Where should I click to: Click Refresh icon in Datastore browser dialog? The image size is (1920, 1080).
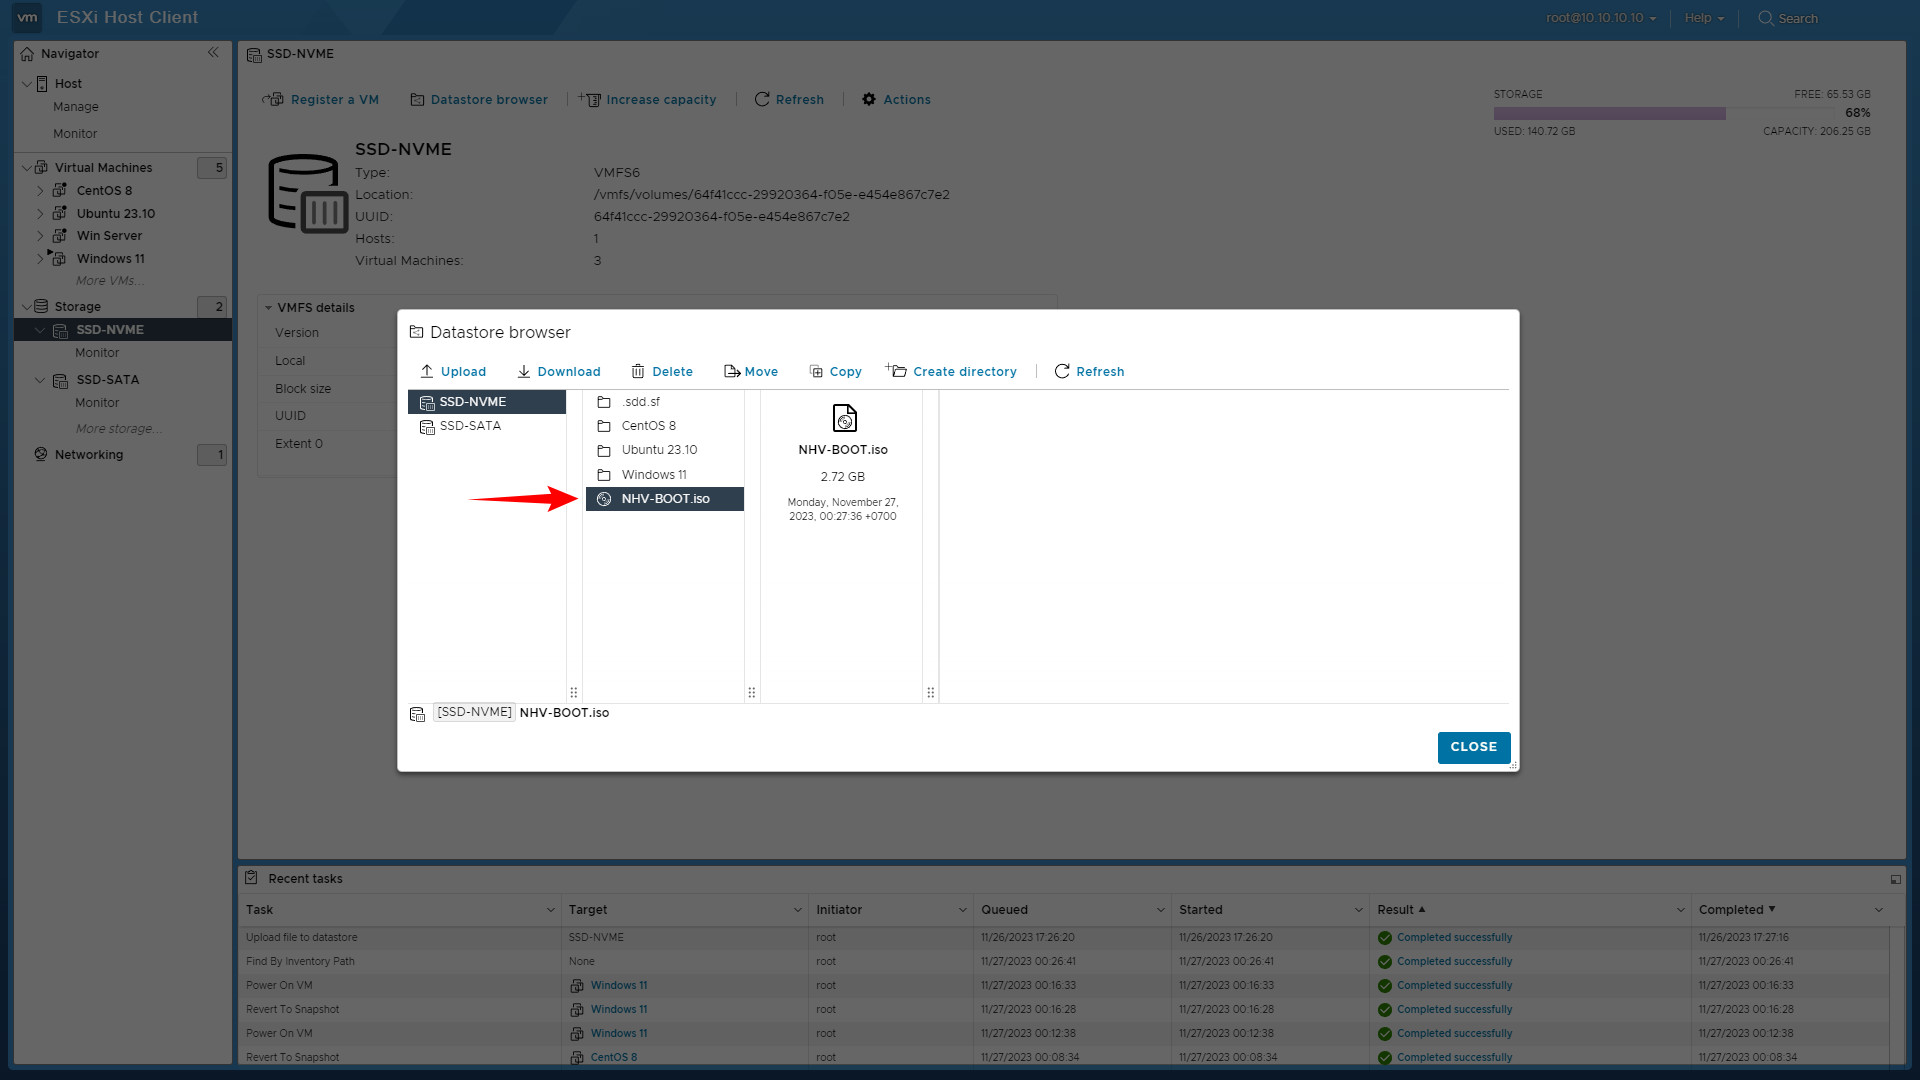[x=1062, y=371]
